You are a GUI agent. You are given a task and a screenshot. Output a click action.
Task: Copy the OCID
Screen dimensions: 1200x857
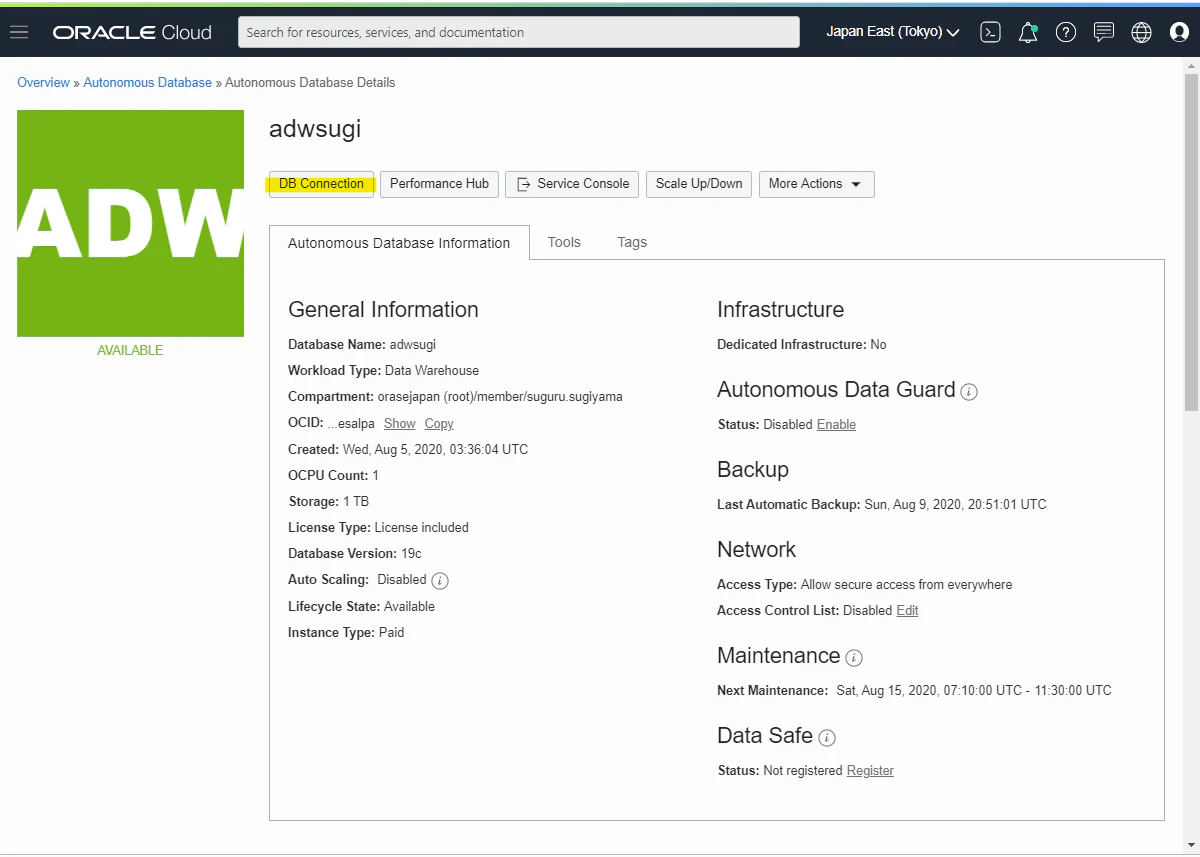(439, 424)
